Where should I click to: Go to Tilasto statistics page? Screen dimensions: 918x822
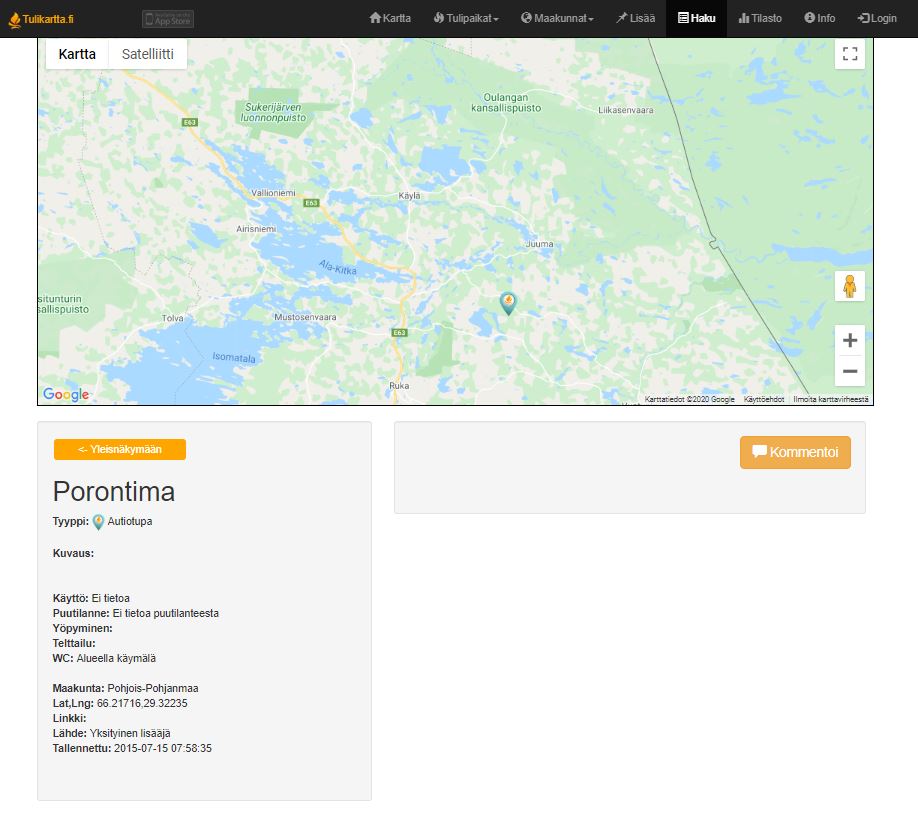pos(760,18)
